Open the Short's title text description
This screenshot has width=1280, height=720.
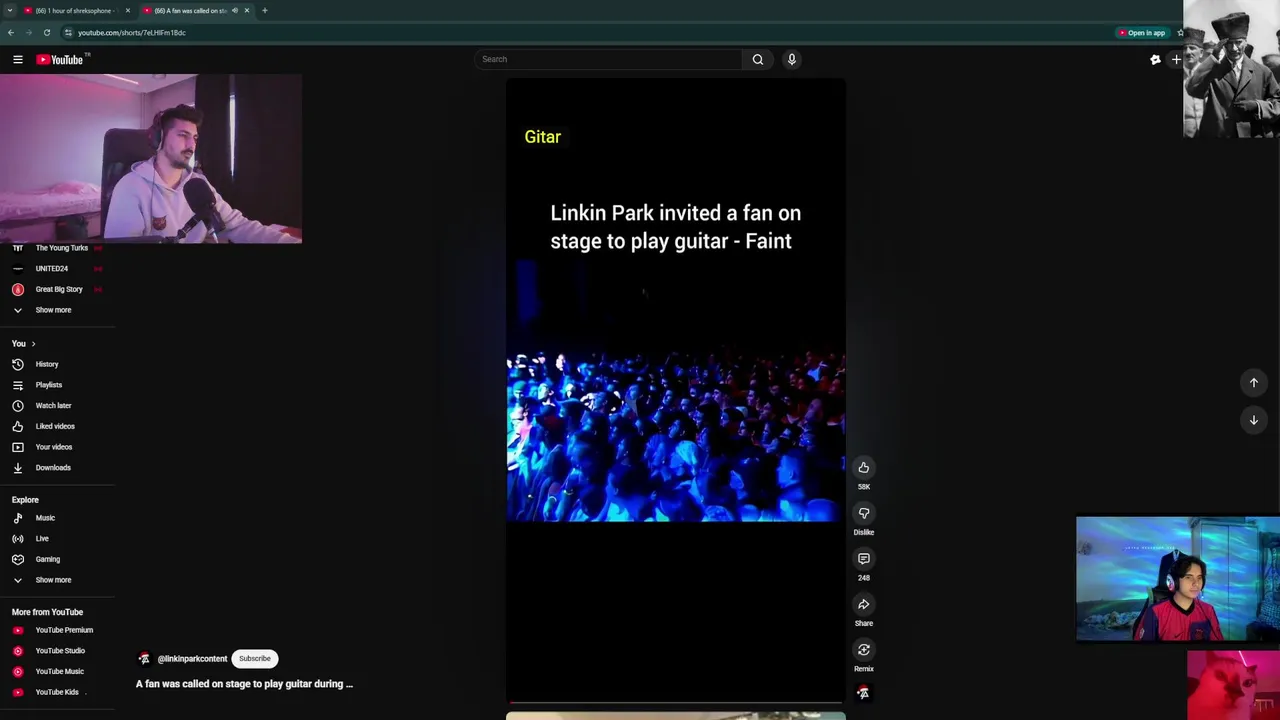point(244,684)
